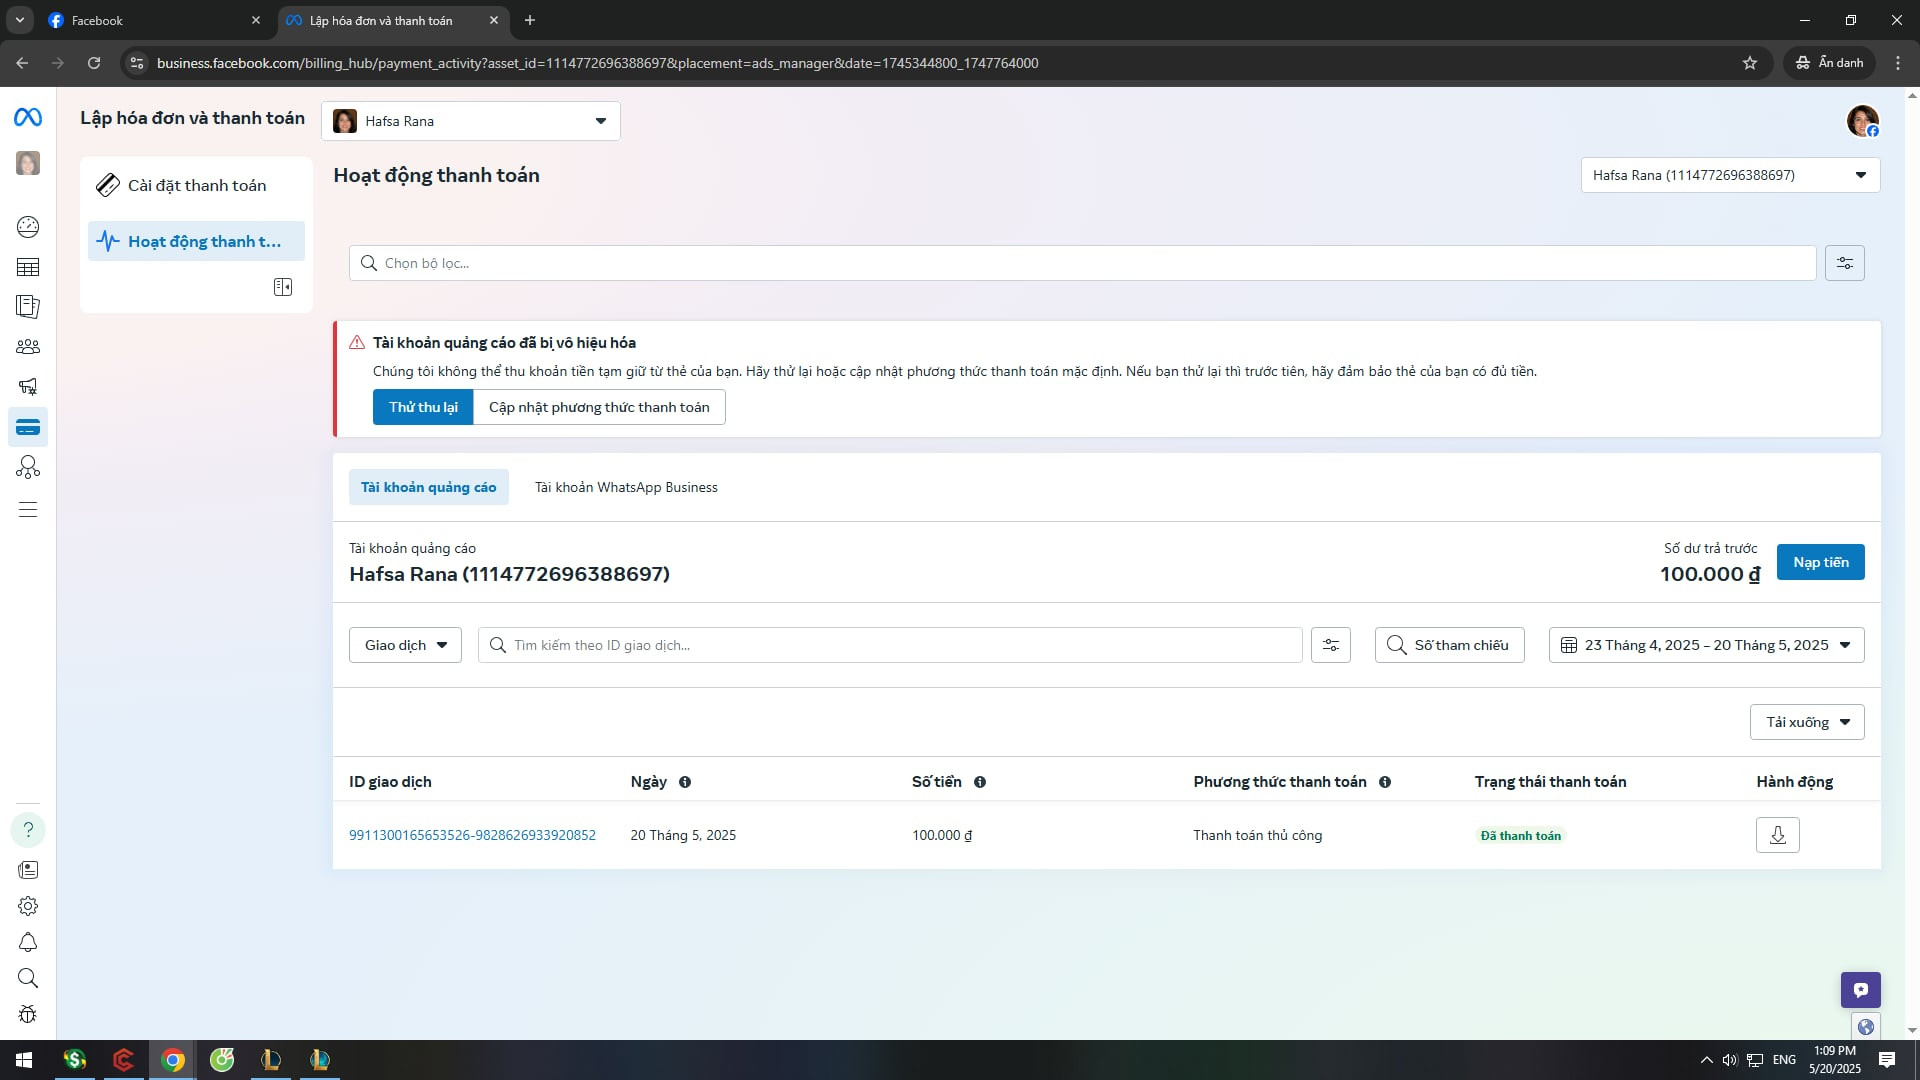Switch to Tài khoản quảng cáo tab
Viewport: 1920px width, 1080px height.
[x=428, y=487]
